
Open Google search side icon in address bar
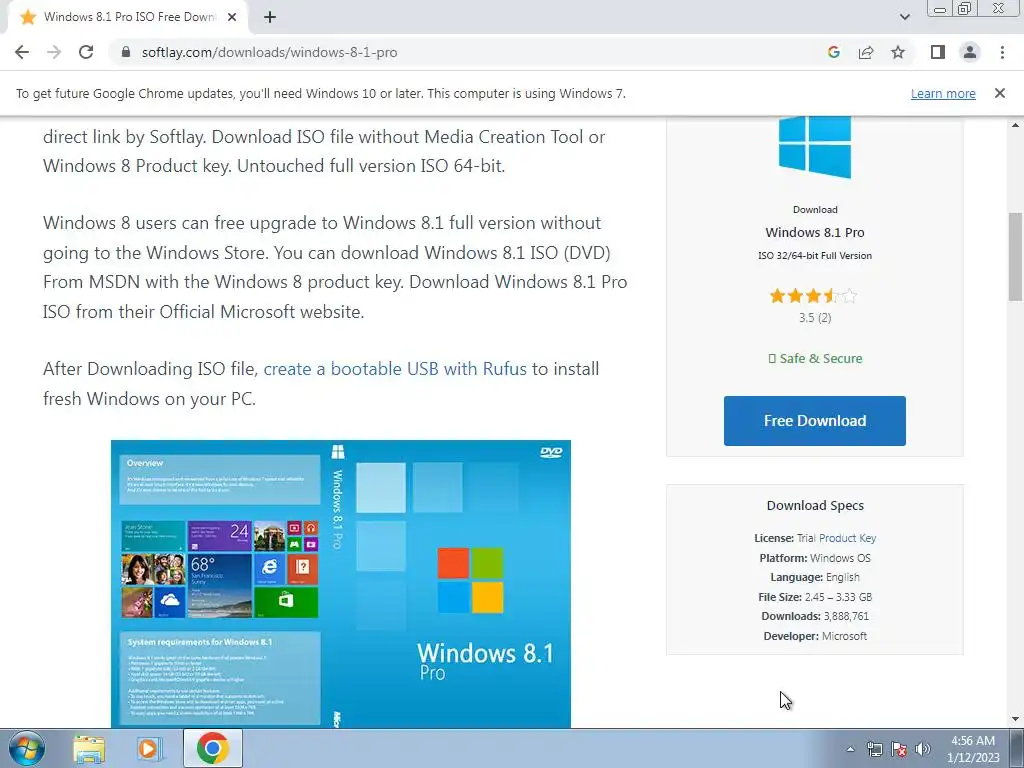(833, 52)
